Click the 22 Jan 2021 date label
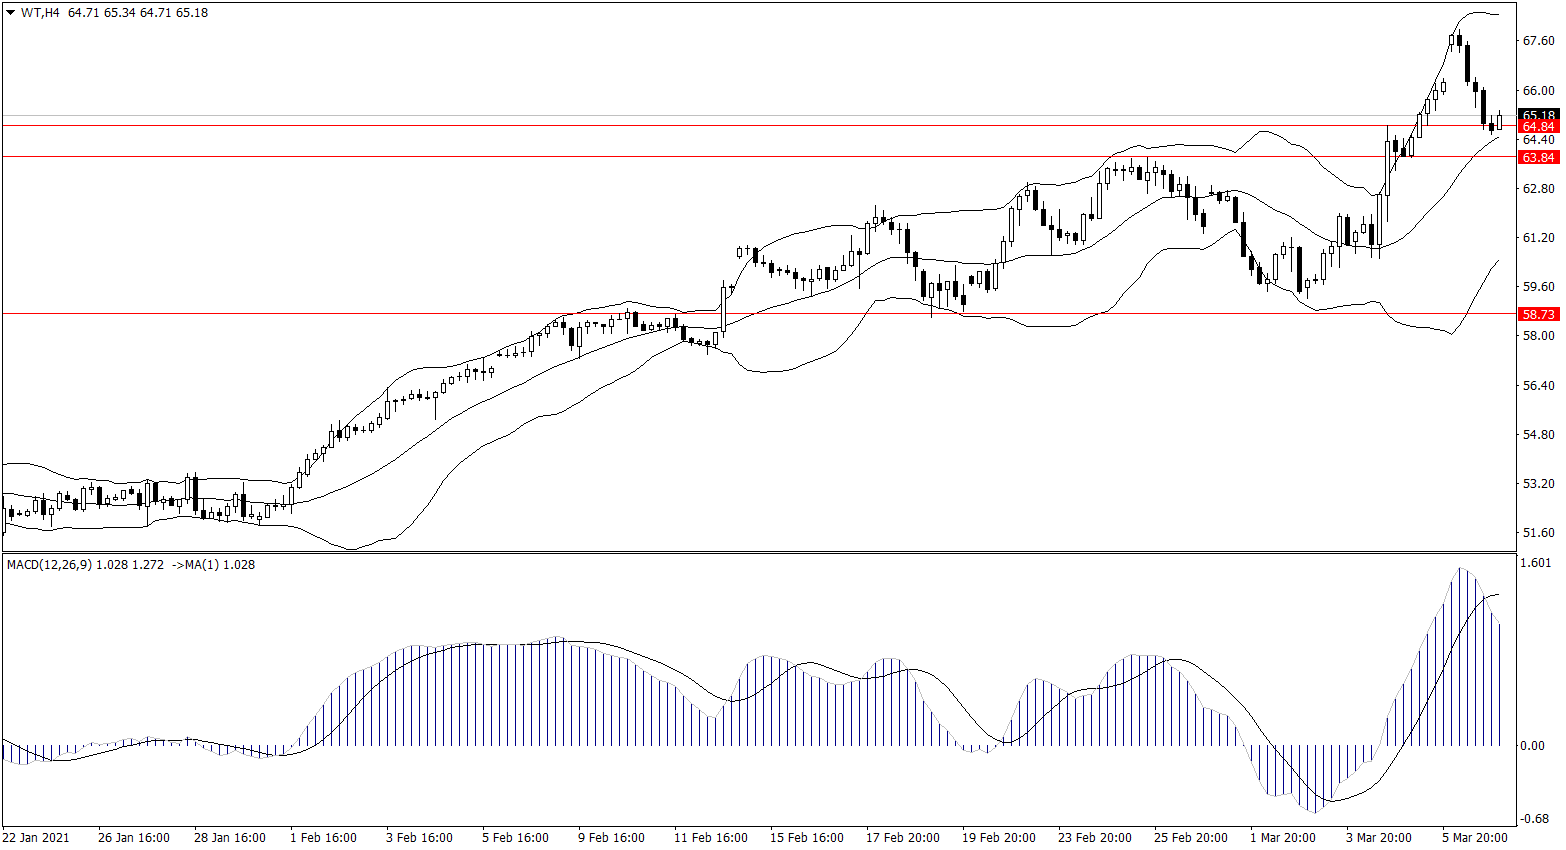Viewport: 1566px width, 850px height. coord(36,838)
